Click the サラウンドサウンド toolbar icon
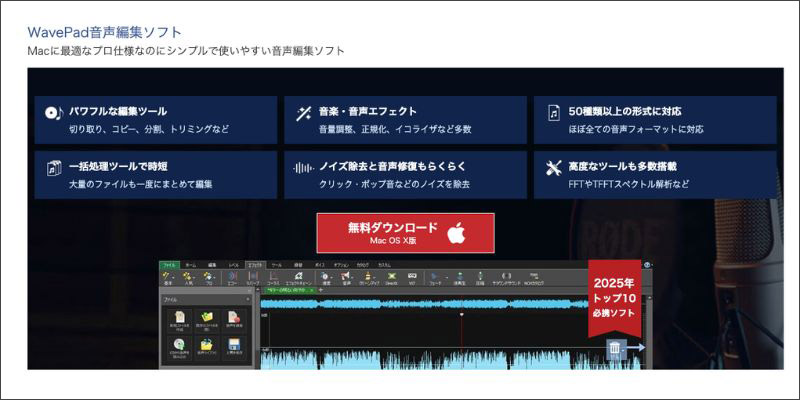 pos(507,278)
